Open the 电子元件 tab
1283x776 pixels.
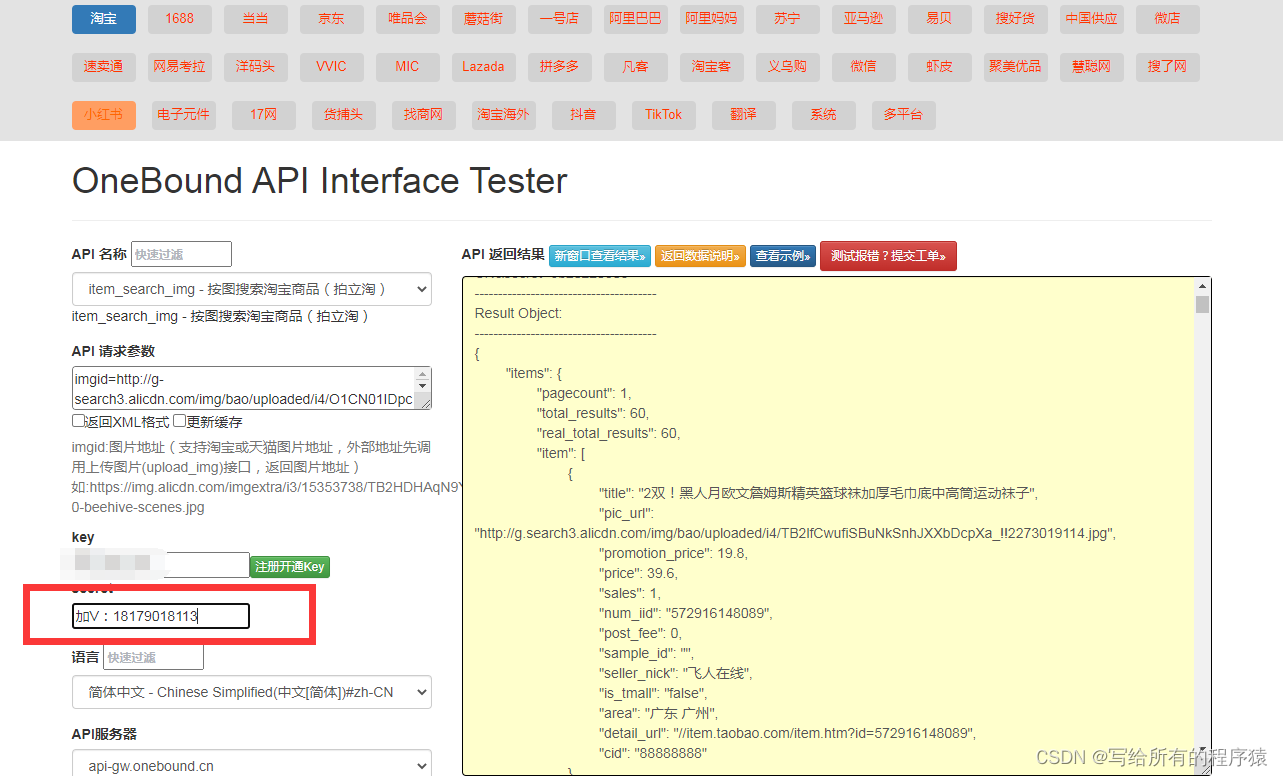(184, 115)
